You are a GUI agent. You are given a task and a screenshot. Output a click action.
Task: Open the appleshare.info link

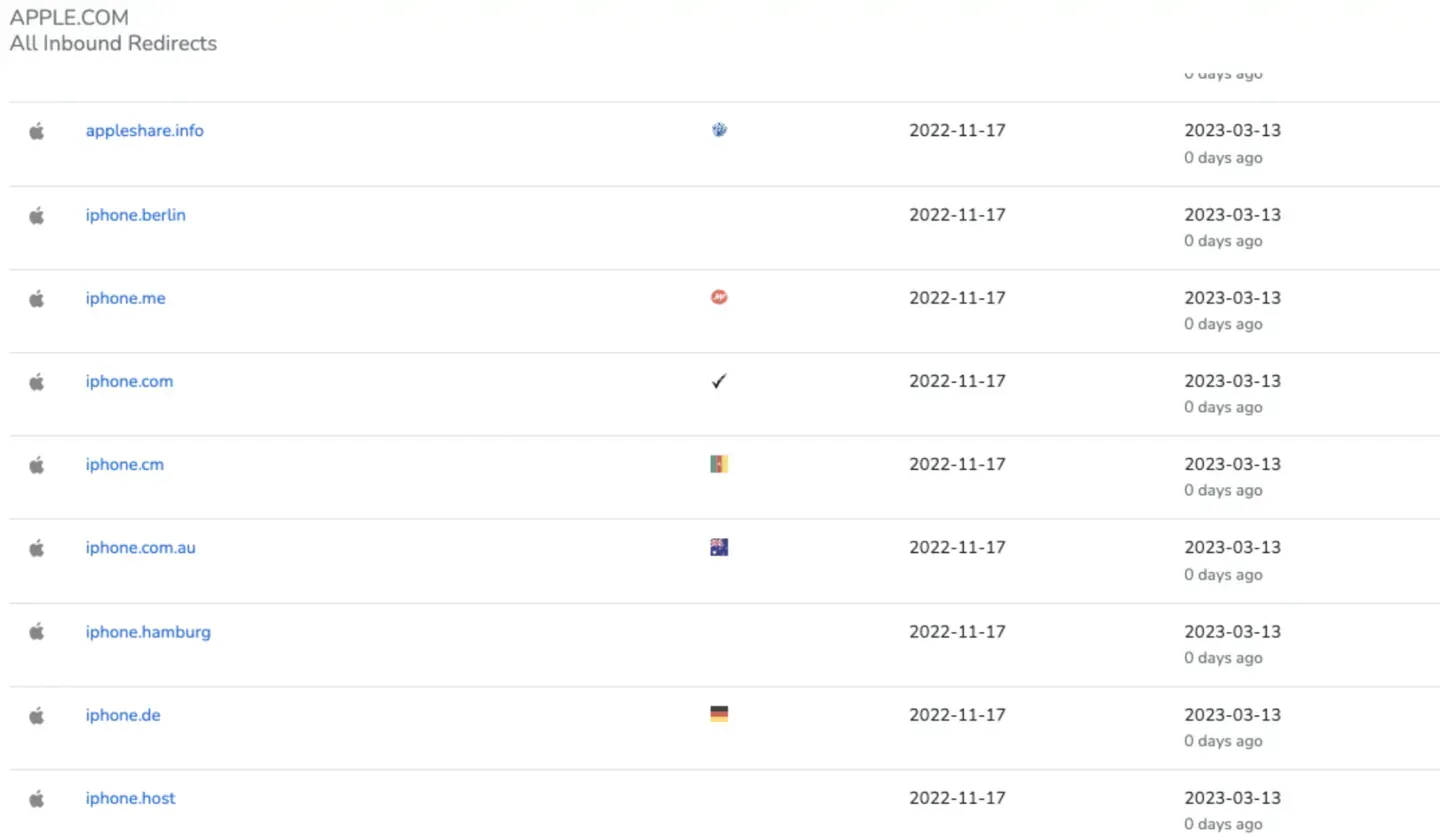pyautogui.click(x=144, y=131)
